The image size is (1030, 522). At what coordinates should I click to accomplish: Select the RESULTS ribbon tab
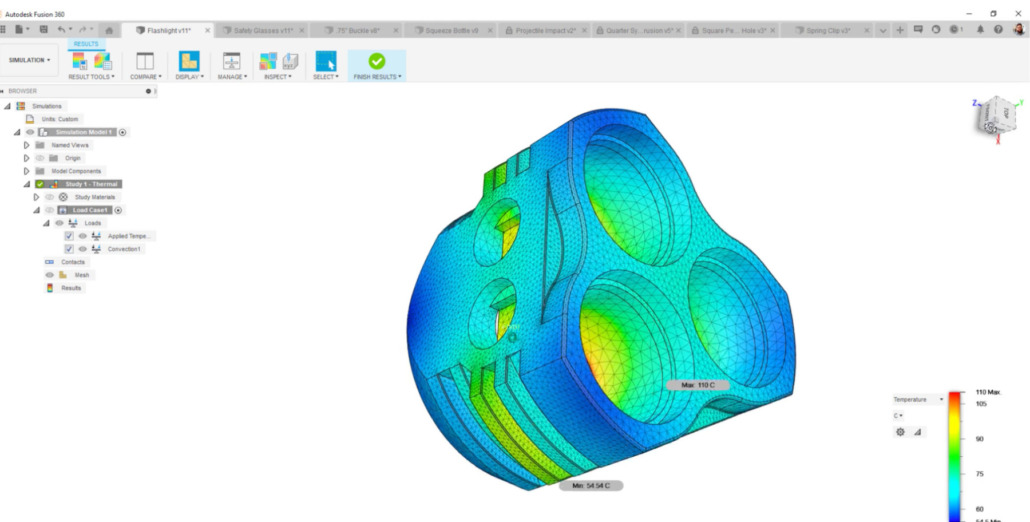click(86, 44)
